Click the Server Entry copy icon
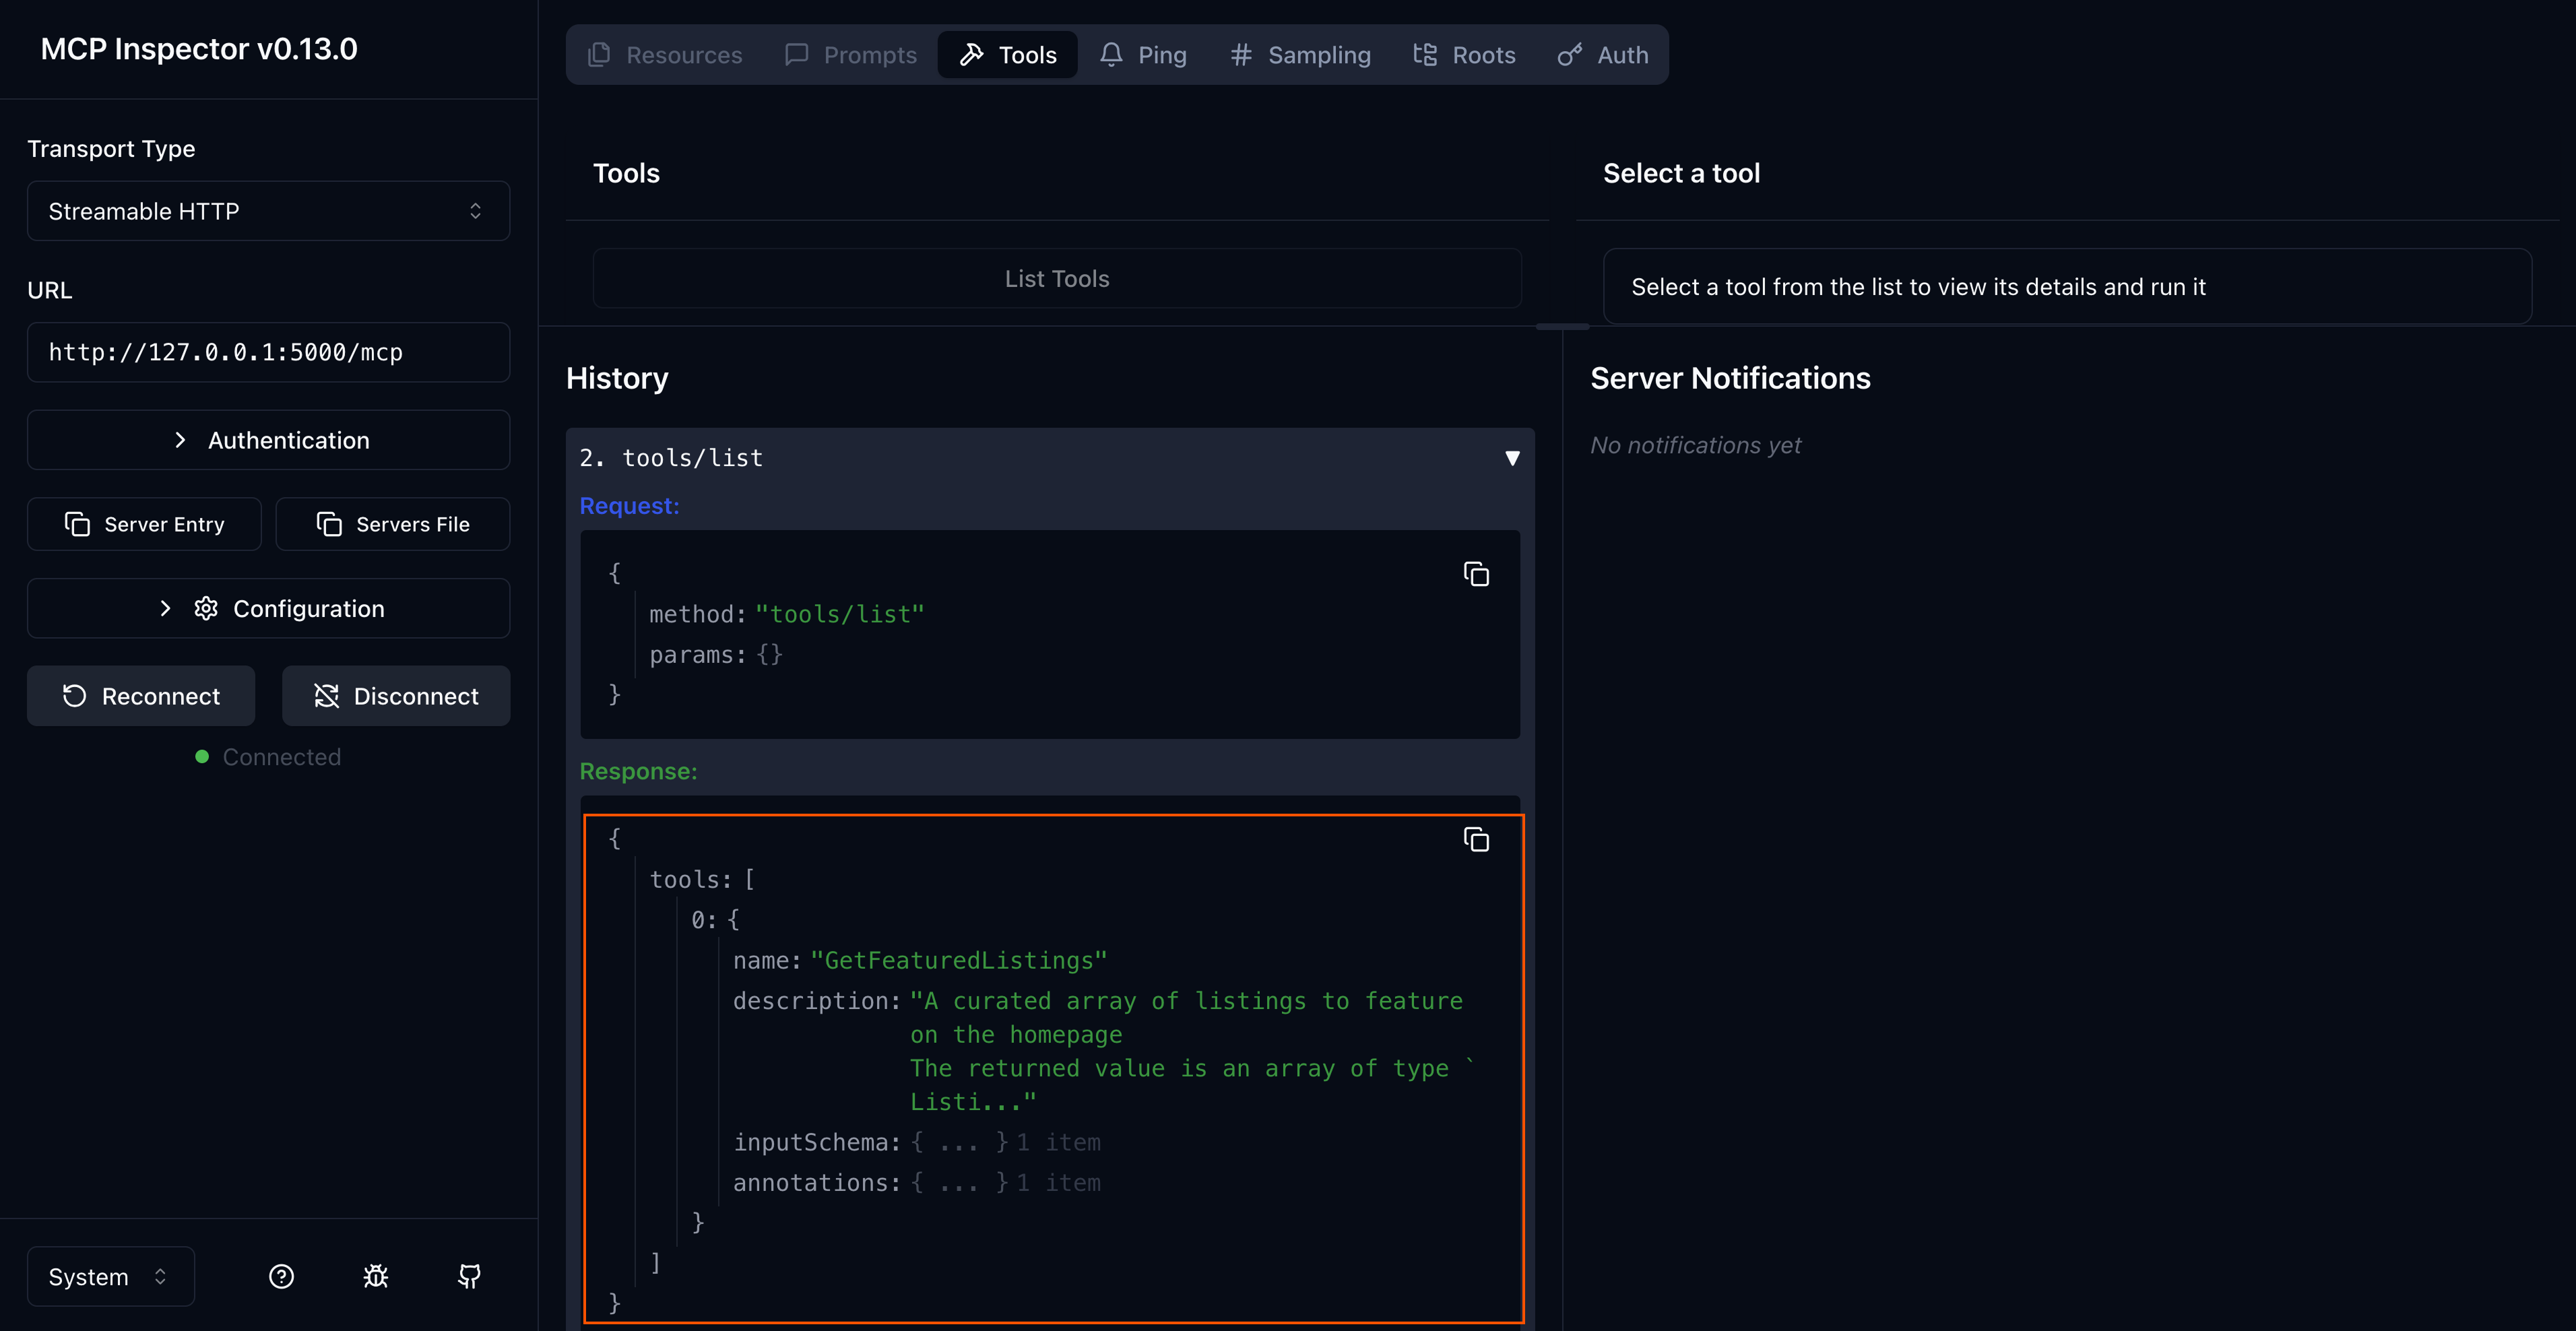This screenshot has height=1331, width=2576. click(x=78, y=523)
